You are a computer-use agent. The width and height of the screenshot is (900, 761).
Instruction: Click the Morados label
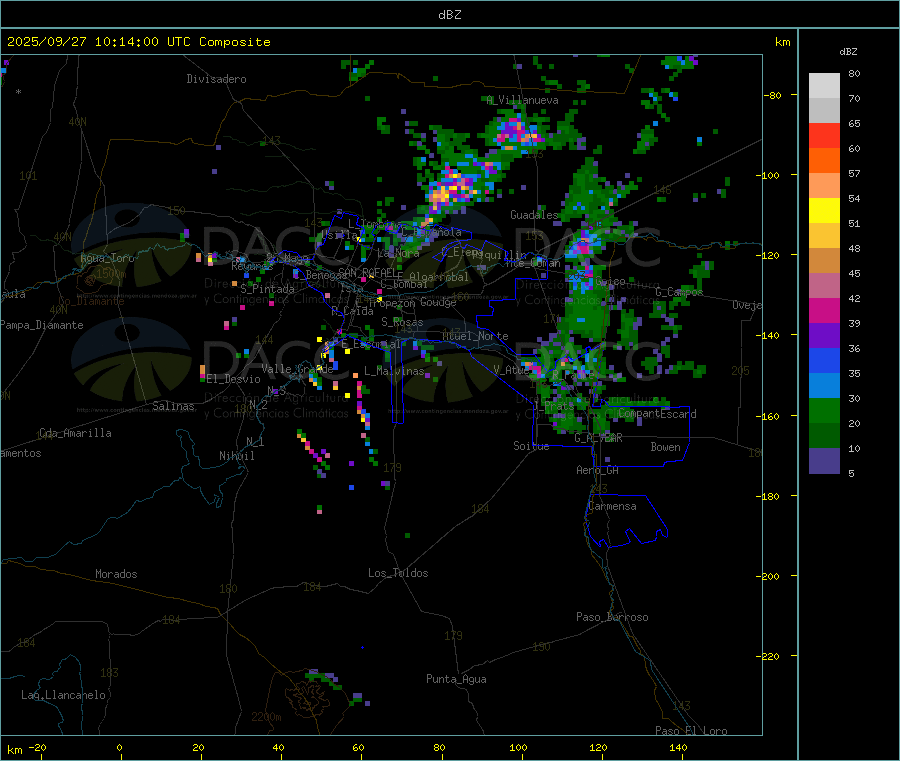click(116, 574)
